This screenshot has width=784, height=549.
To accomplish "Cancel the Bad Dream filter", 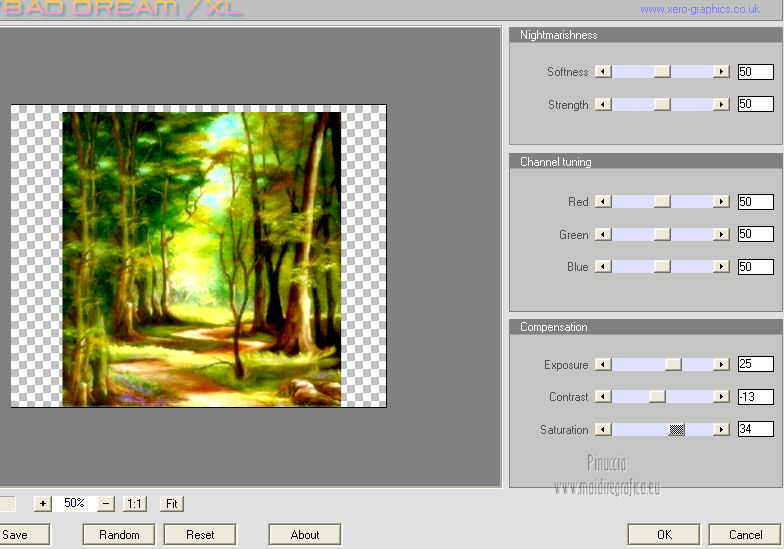I will pyautogui.click(x=745, y=534).
